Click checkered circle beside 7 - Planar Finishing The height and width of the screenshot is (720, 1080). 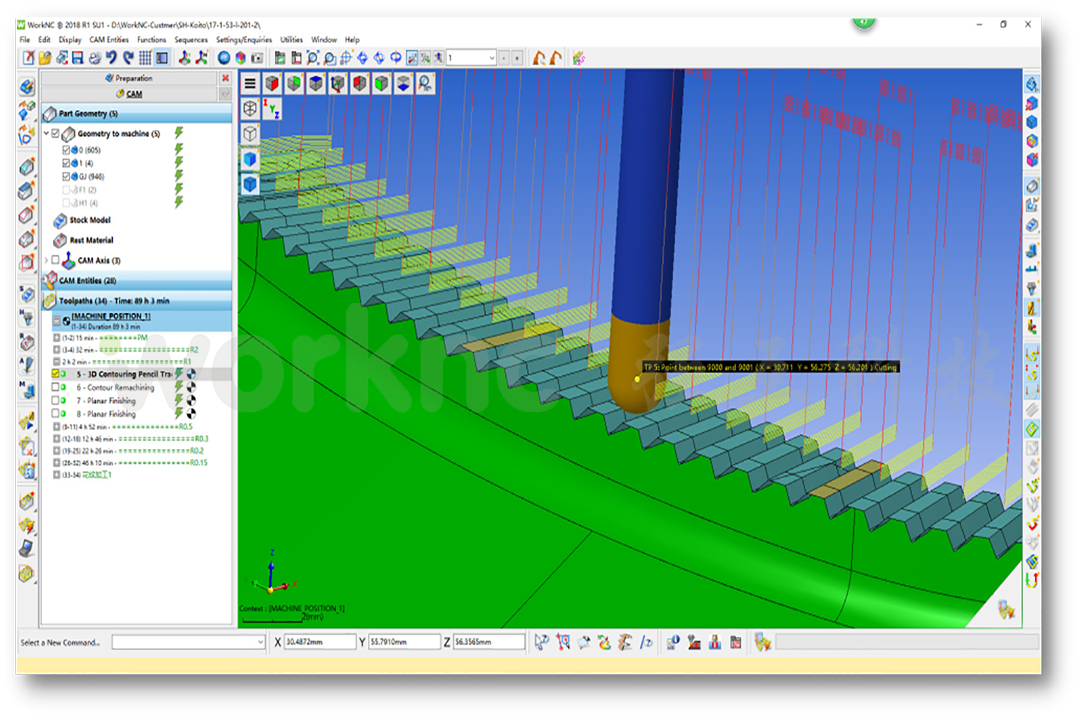pos(191,401)
